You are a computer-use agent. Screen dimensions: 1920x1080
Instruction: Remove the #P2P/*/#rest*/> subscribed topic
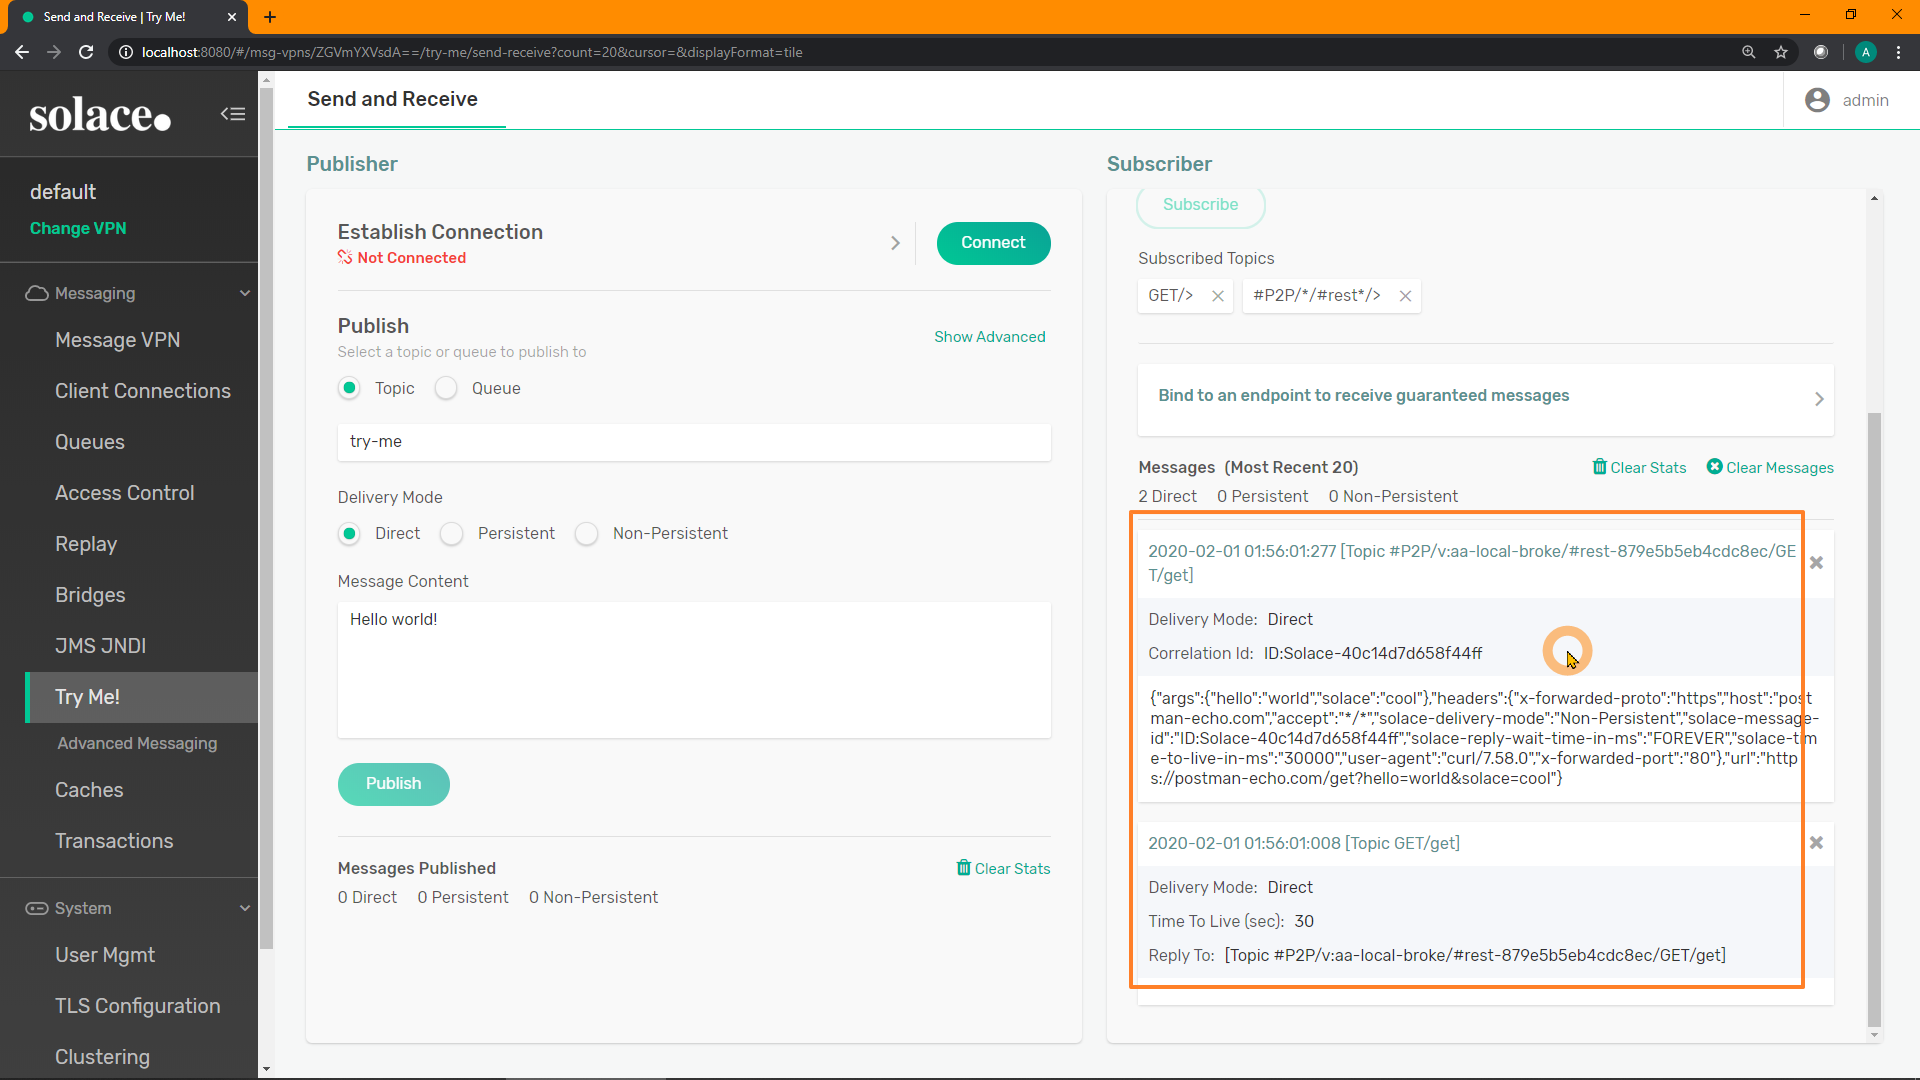point(1405,296)
